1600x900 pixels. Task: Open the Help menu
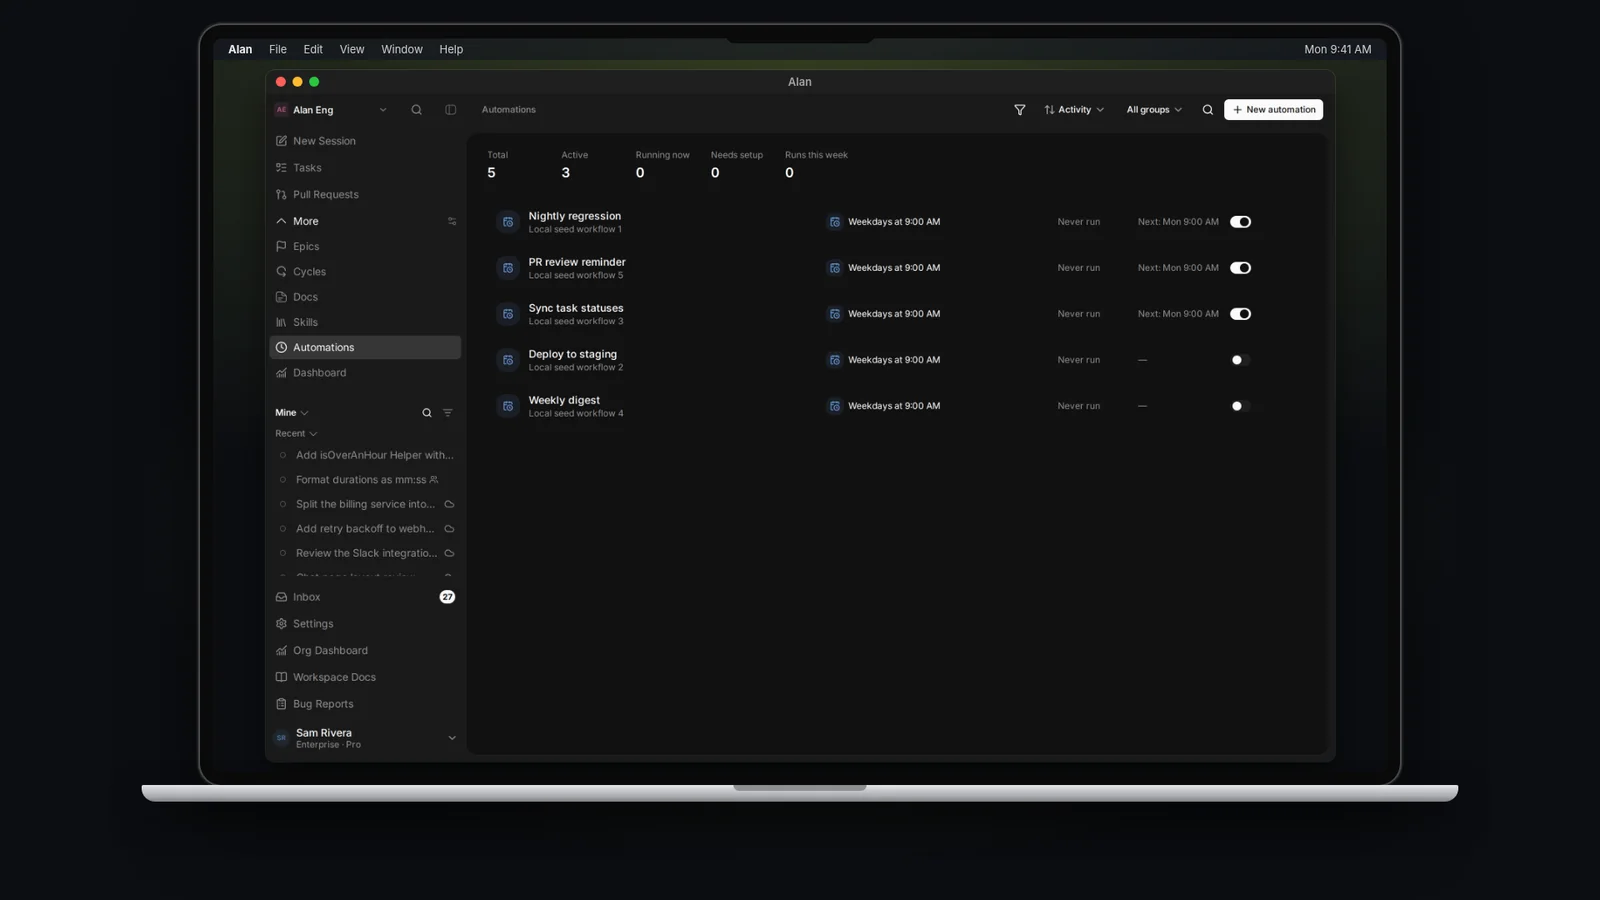tap(451, 49)
